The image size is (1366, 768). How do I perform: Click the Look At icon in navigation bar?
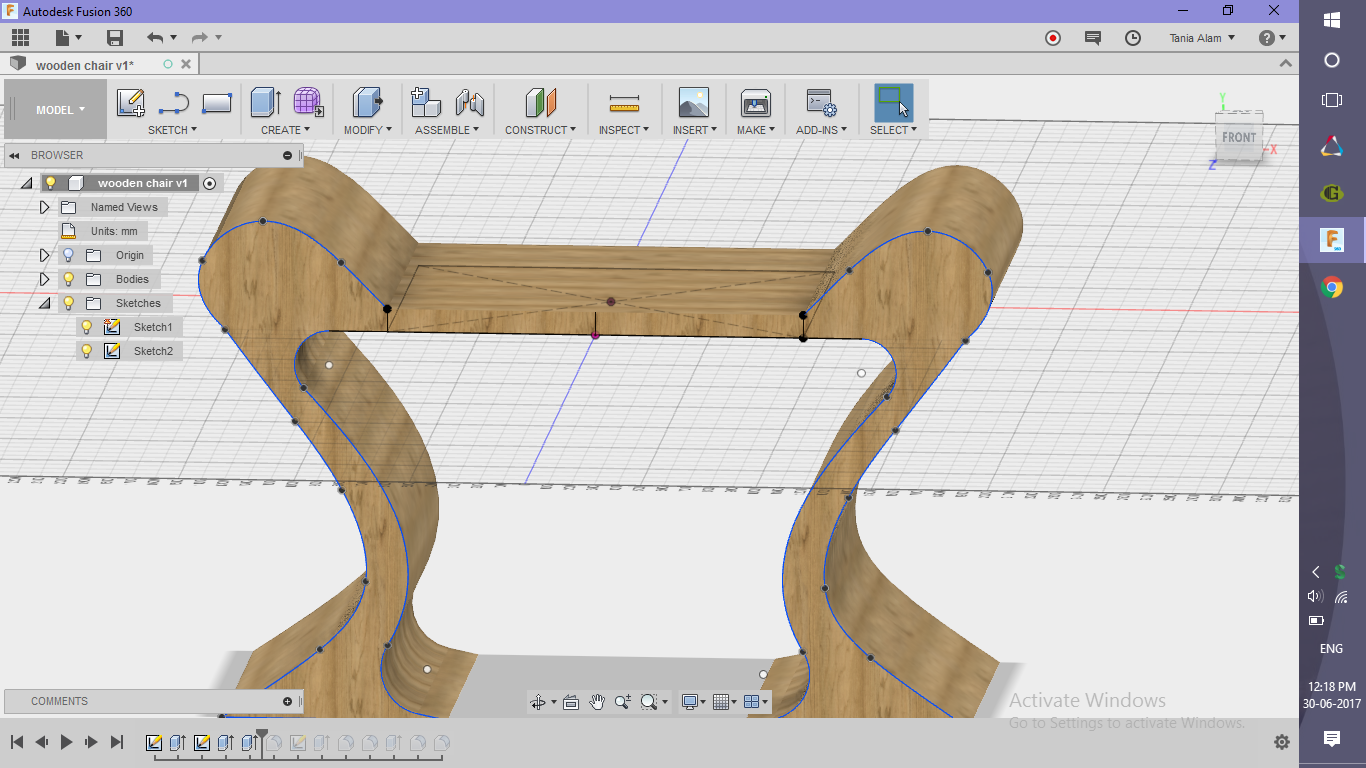point(571,702)
